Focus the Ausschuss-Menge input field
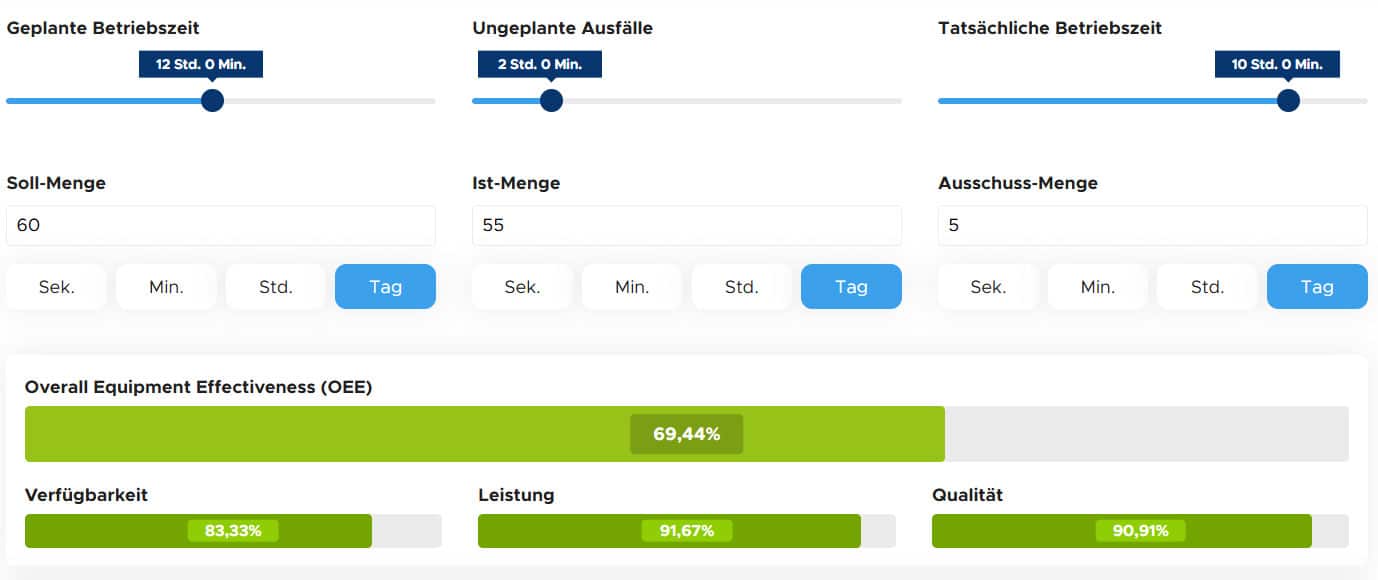Viewport: 1378px width, 580px height. point(1153,225)
